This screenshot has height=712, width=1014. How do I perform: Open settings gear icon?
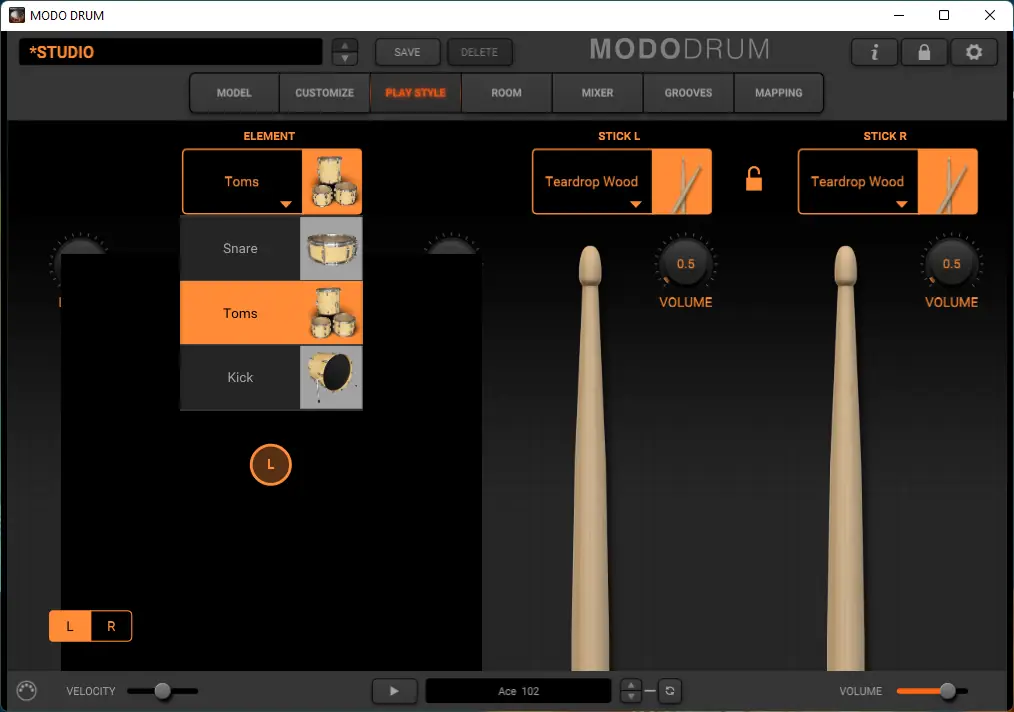tap(974, 52)
